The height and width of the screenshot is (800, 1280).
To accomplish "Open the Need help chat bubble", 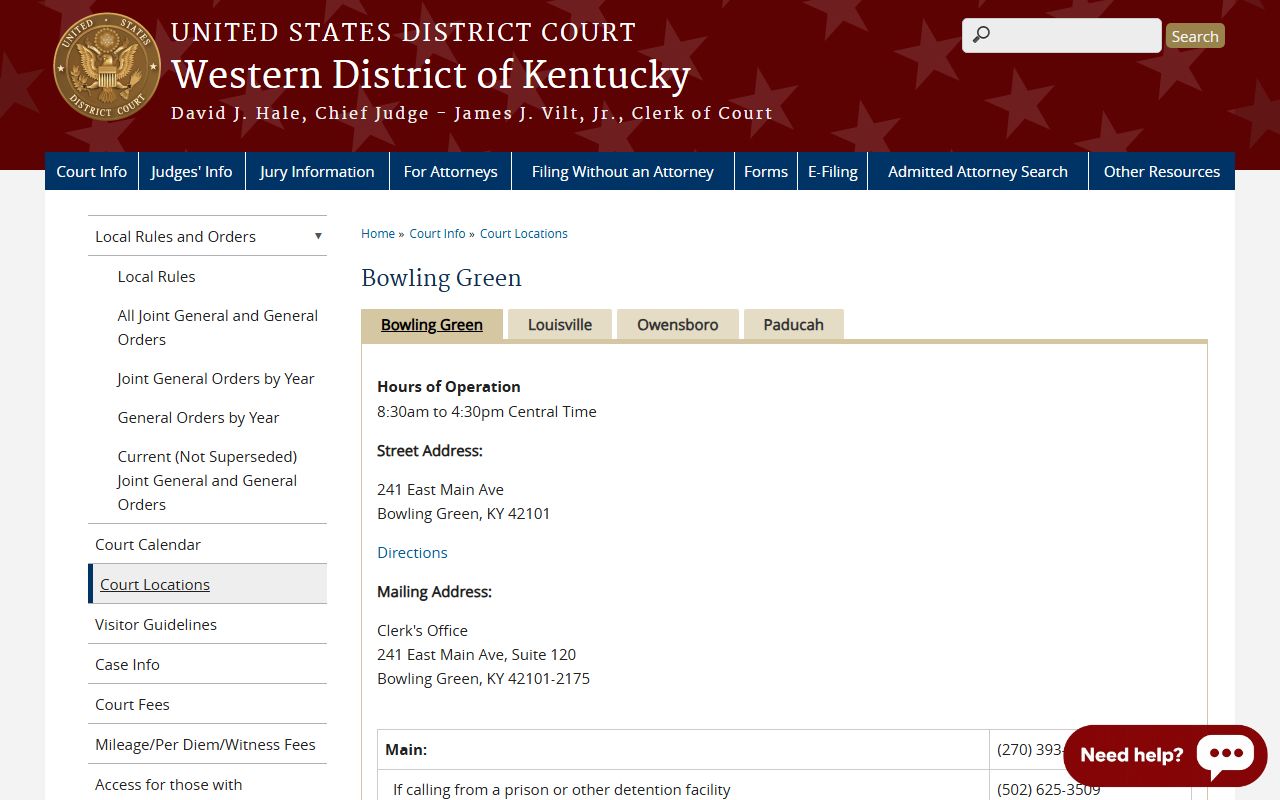I will coord(1165,755).
